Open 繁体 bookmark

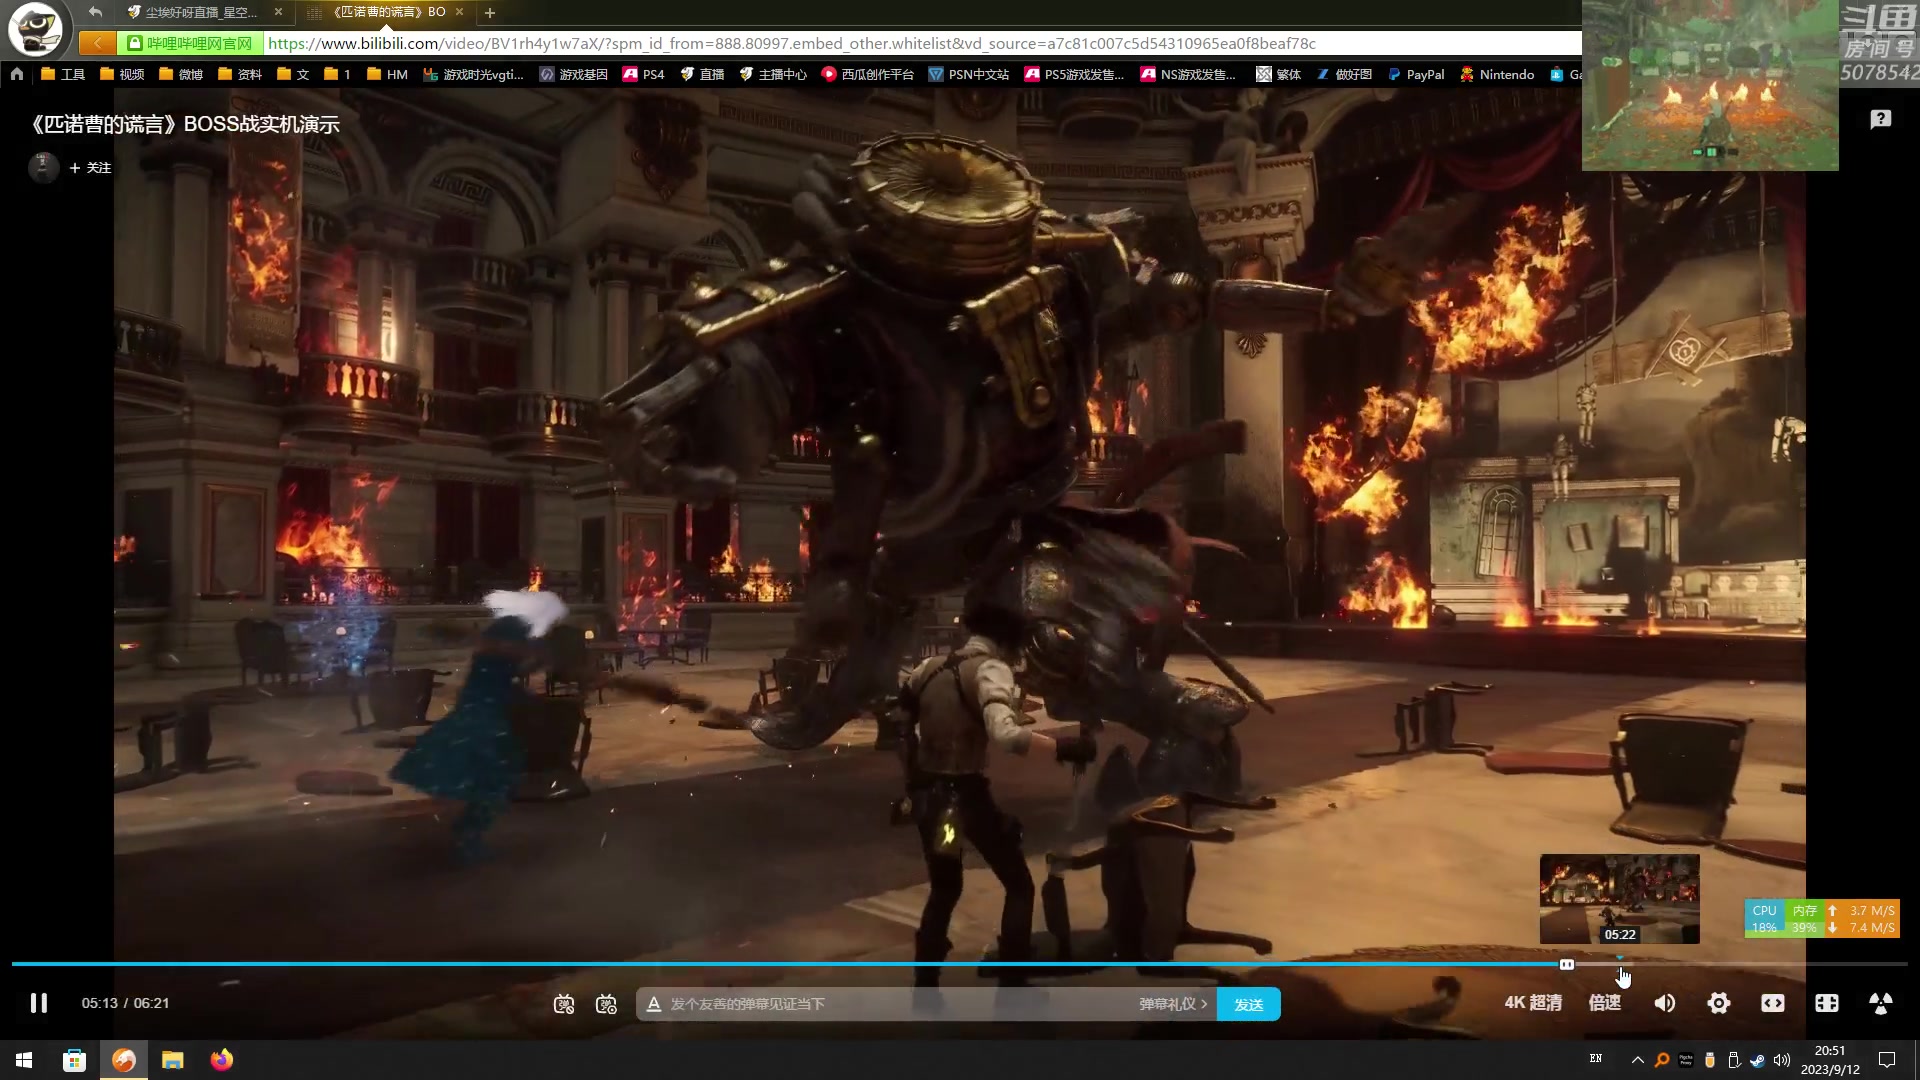click(x=1278, y=74)
